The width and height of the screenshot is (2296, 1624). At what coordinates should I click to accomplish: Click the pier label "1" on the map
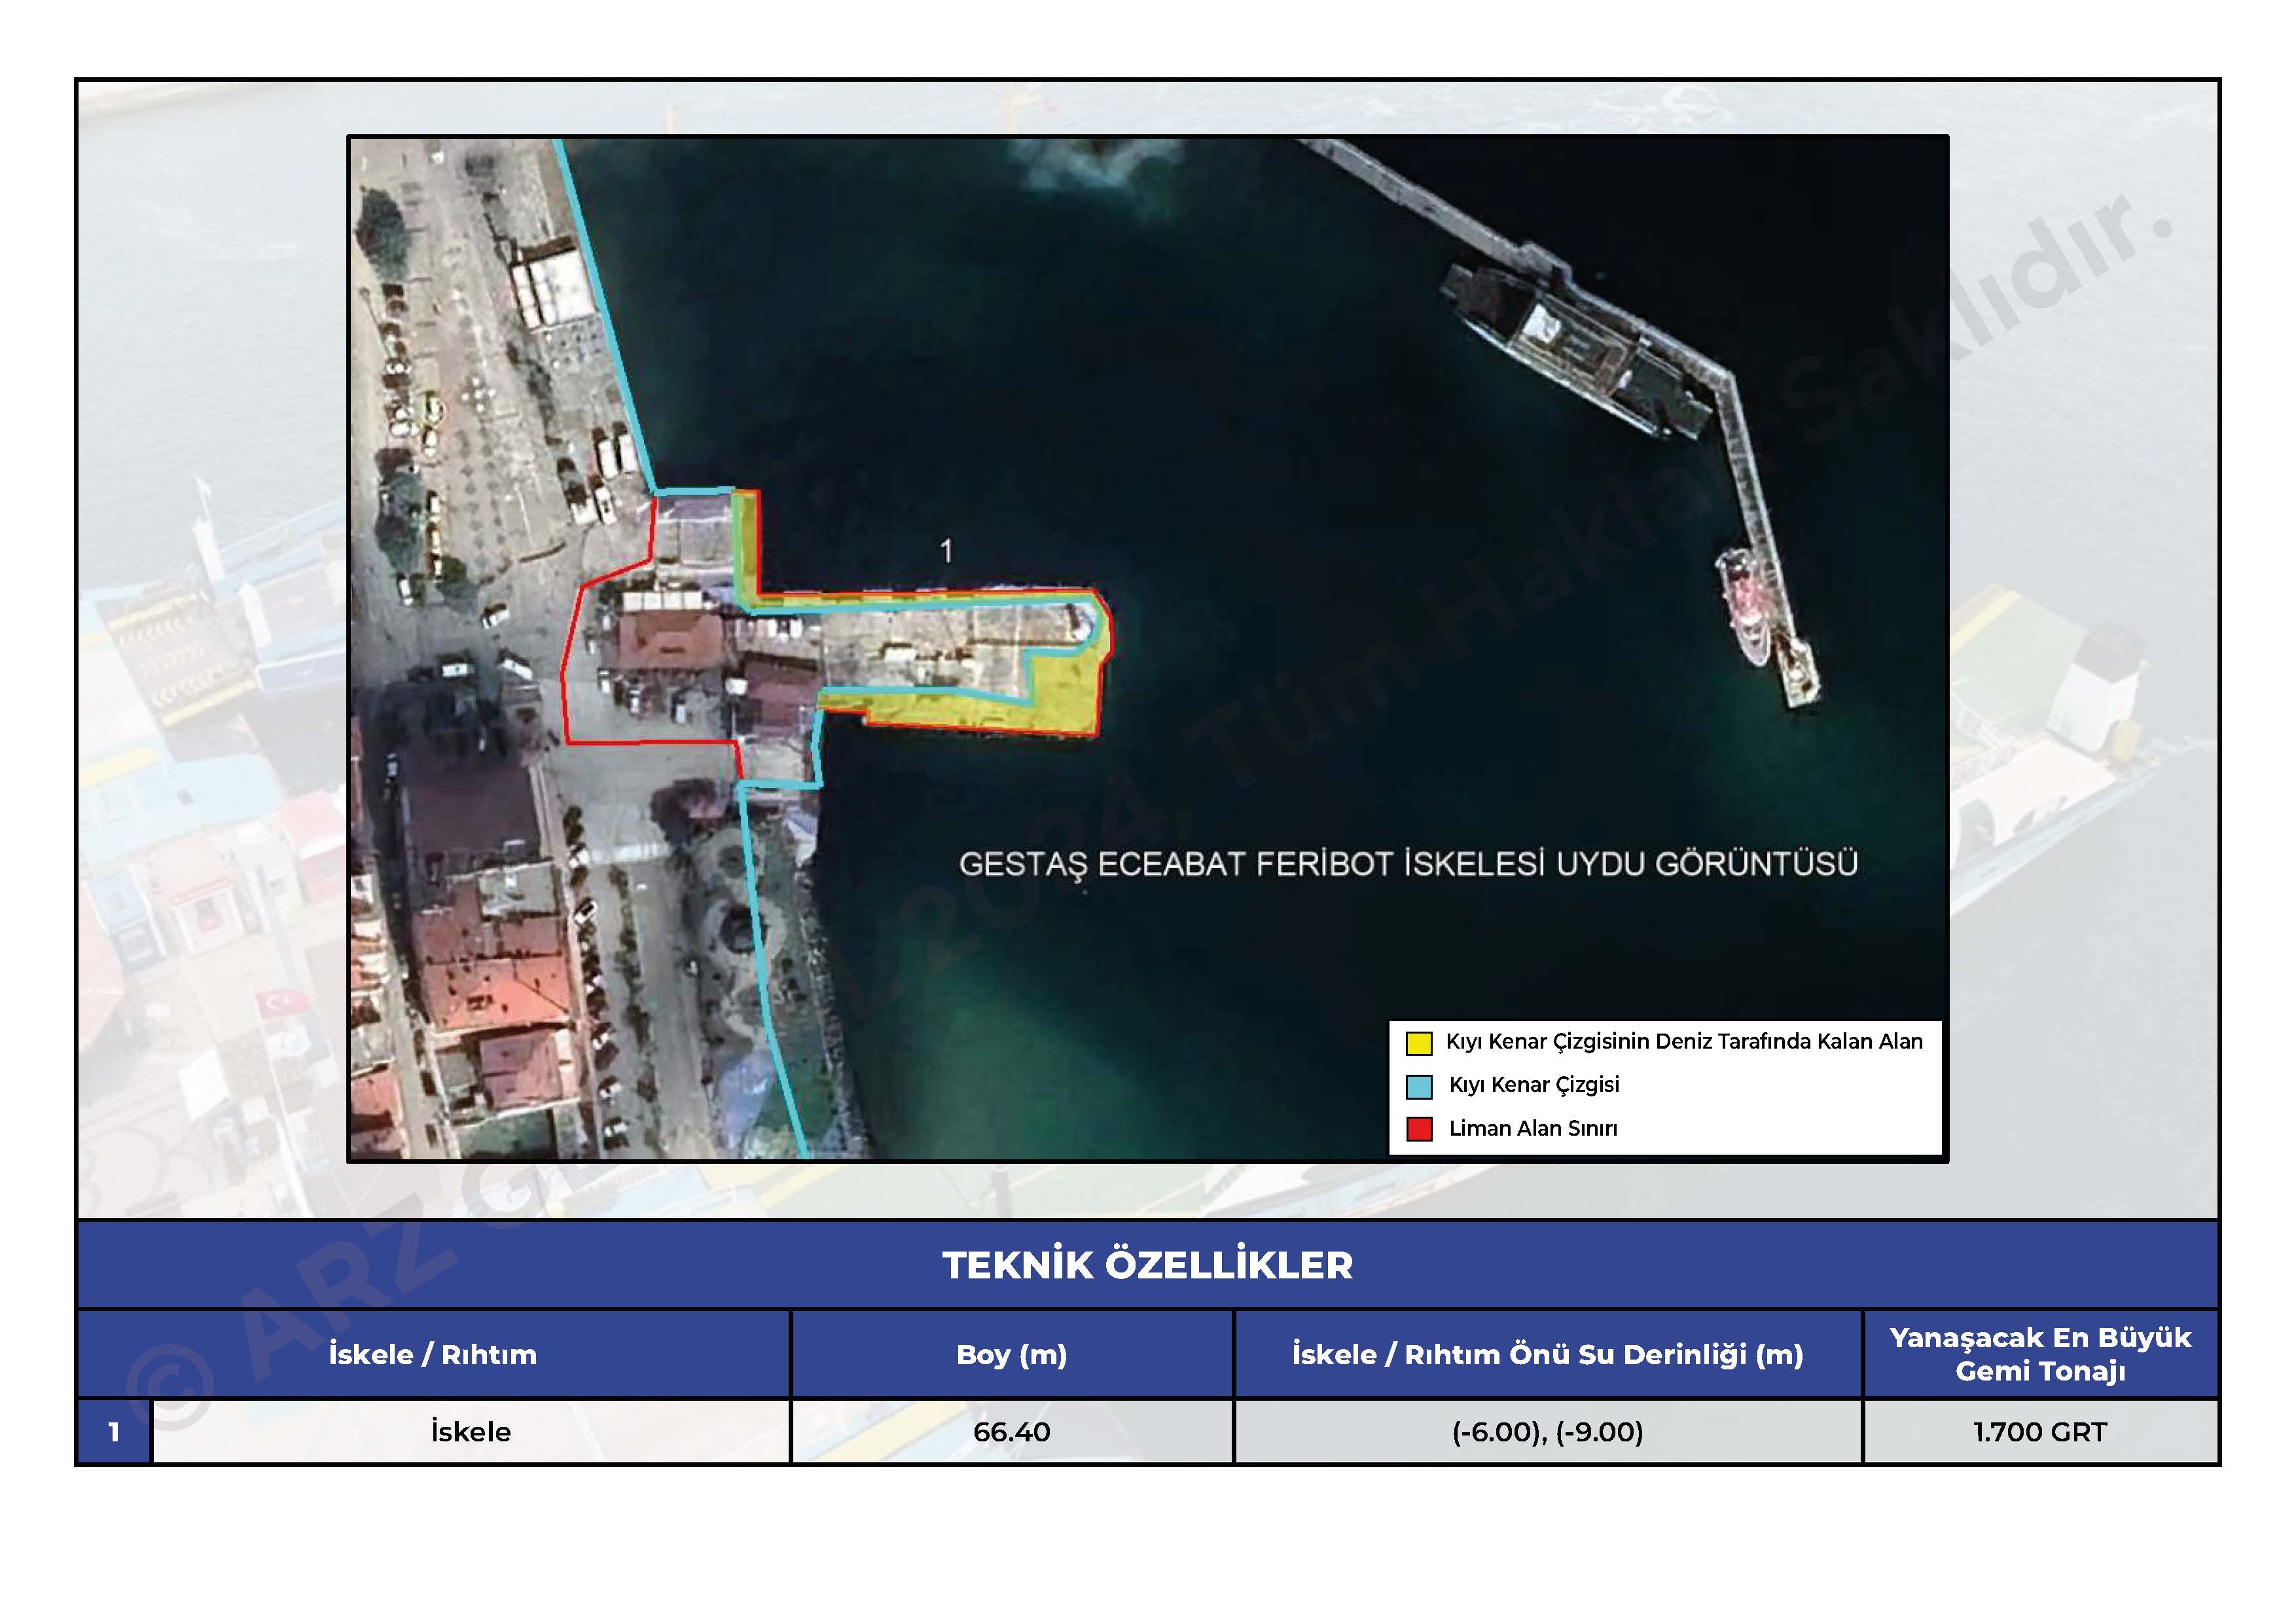946,551
